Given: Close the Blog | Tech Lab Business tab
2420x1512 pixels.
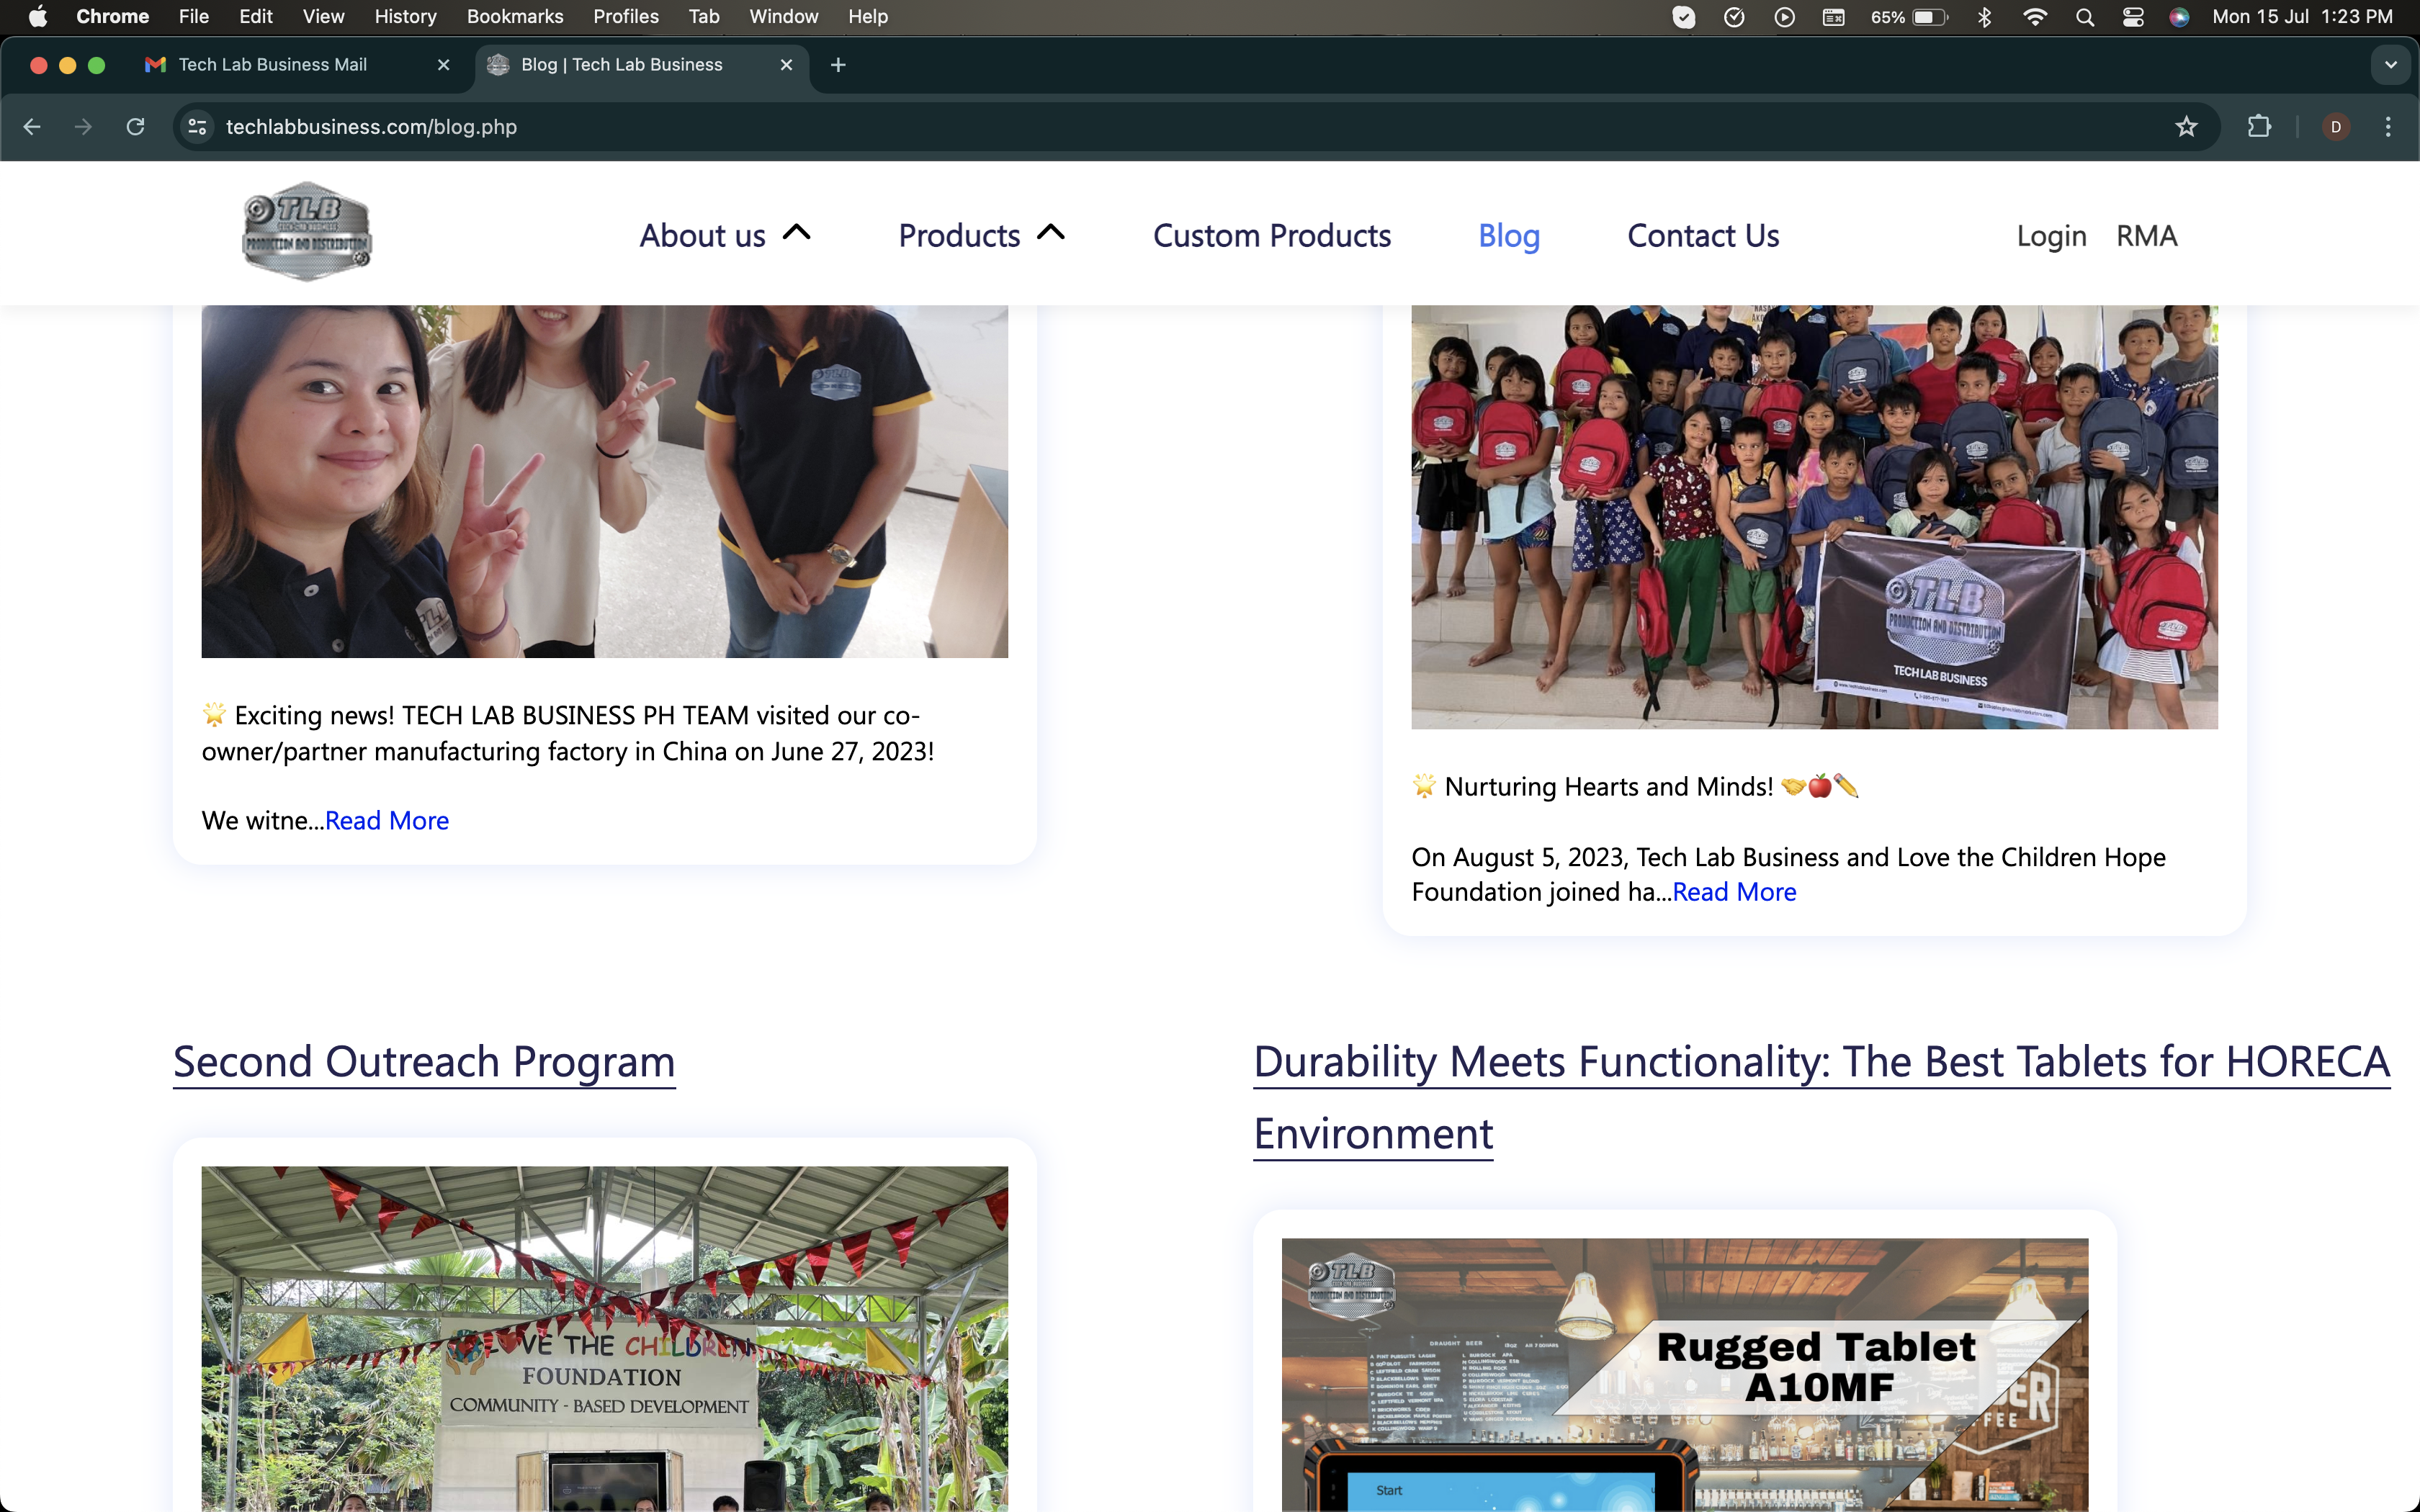Looking at the screenshot, I should [x=786, y=65].
